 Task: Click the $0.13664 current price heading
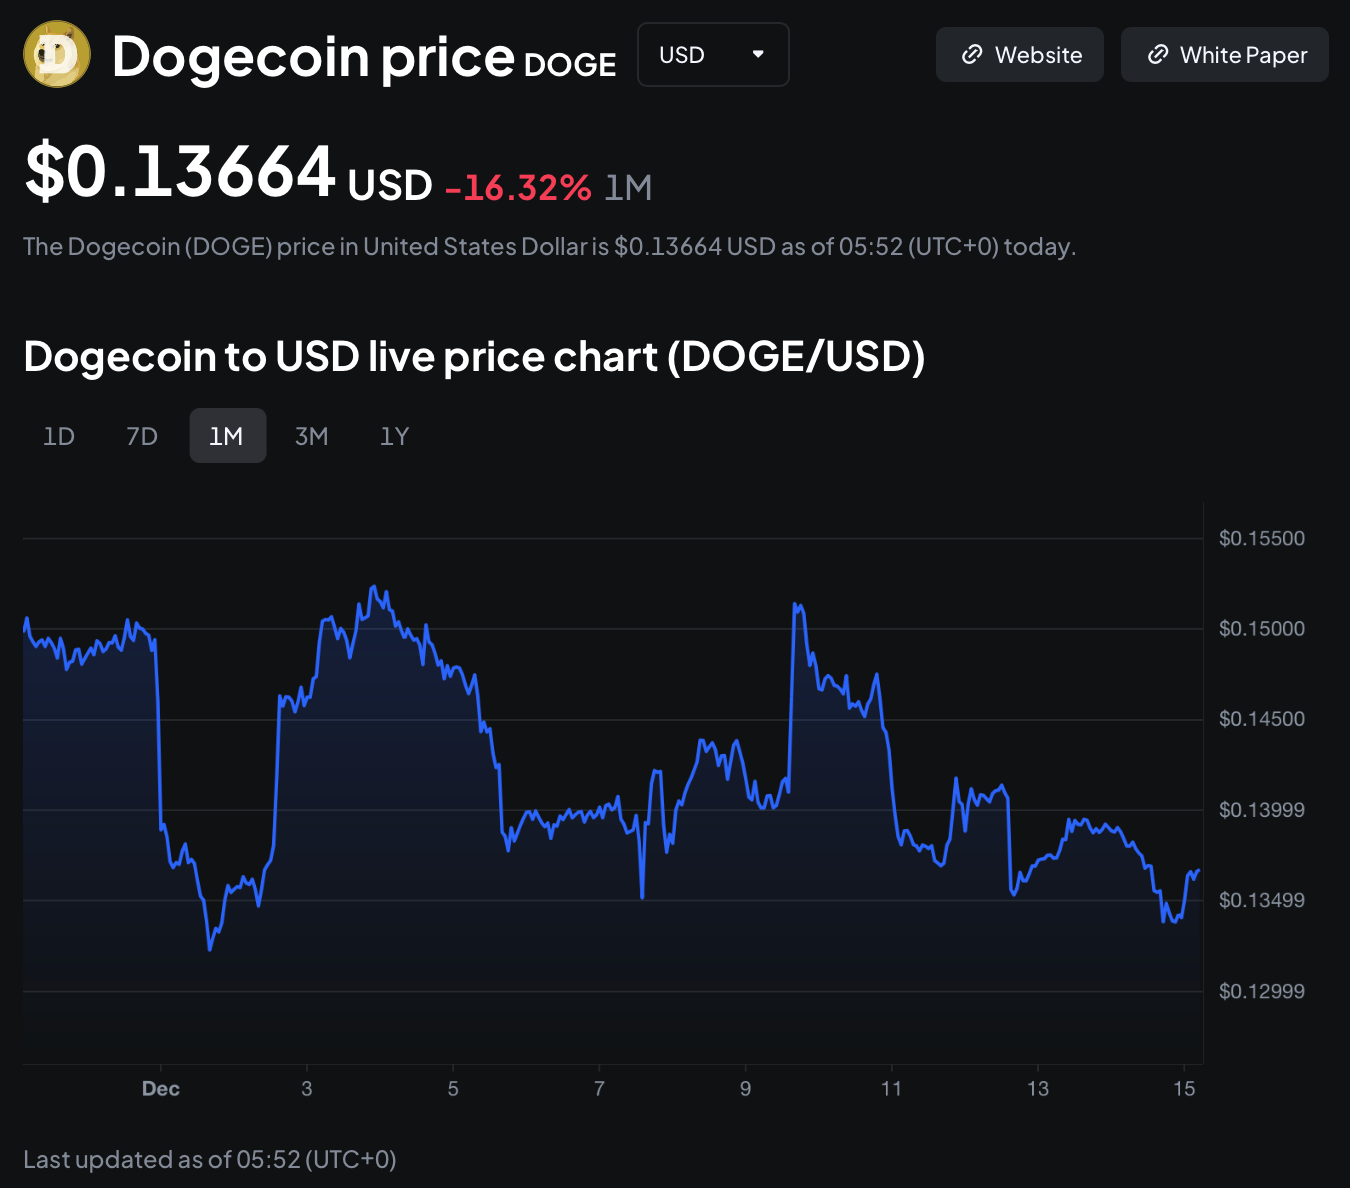pyautogui.click(x=180, y=172)
